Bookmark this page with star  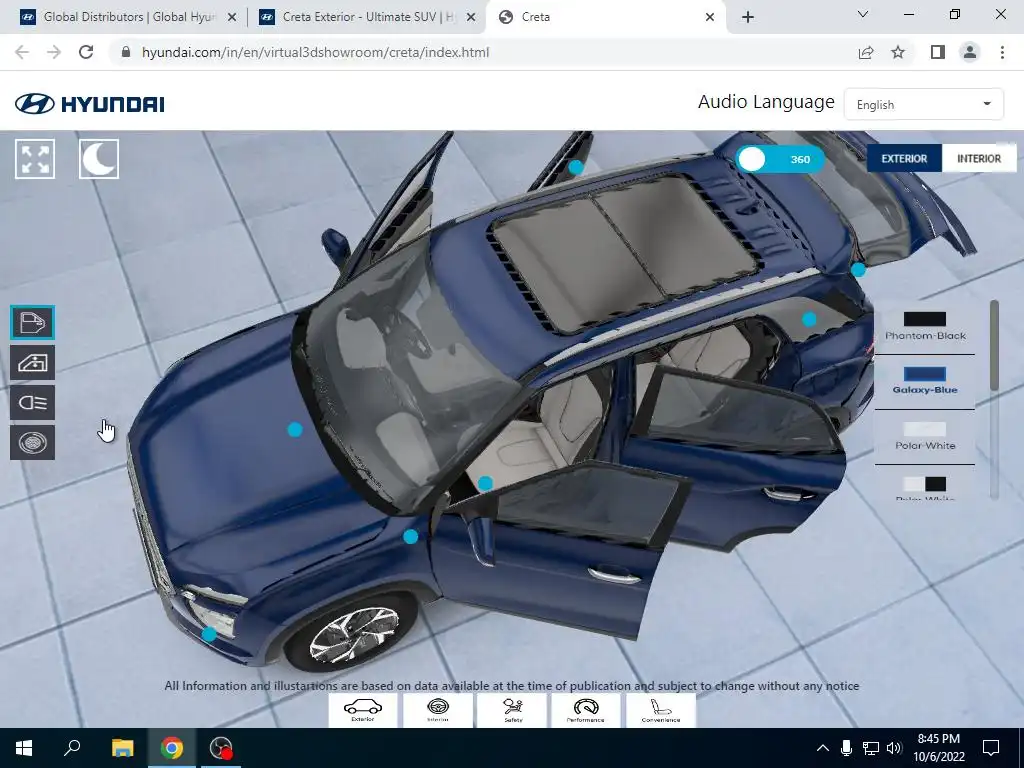point(898,52)
